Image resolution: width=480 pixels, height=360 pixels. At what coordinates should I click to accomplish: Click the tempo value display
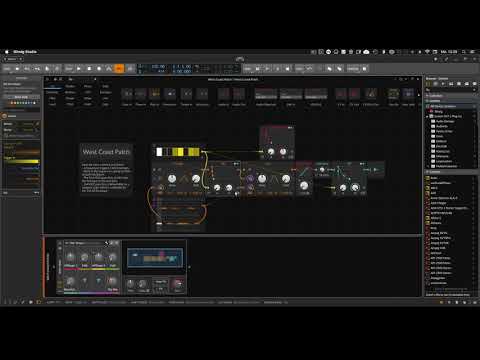158,67
